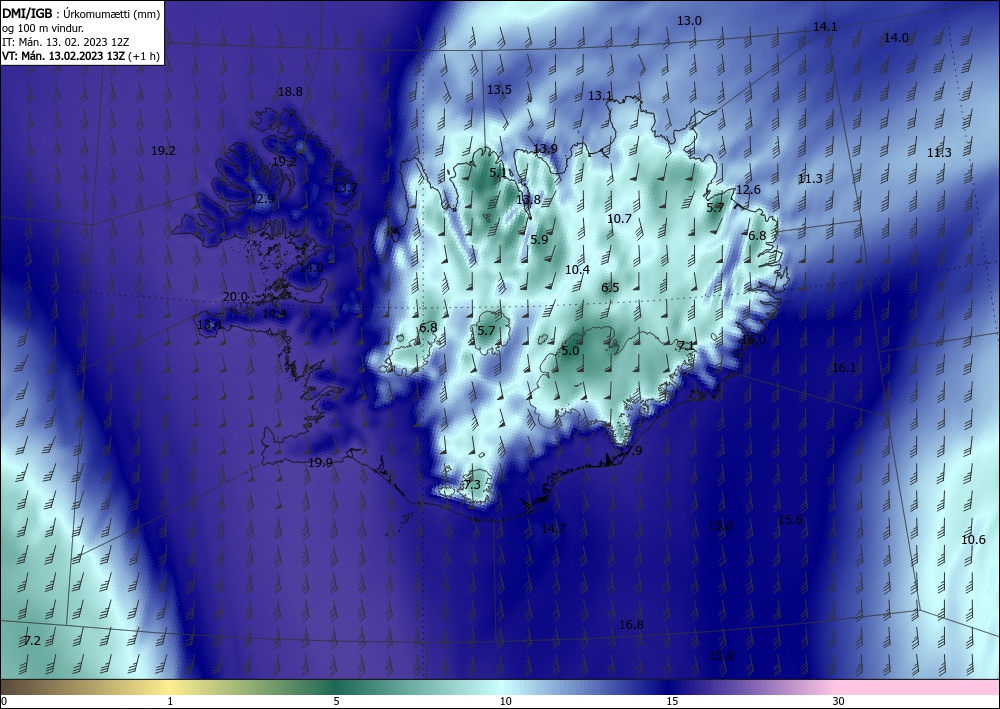Click the 7.1 value on the map
The image size is (1000, 709).
(686, 346)
